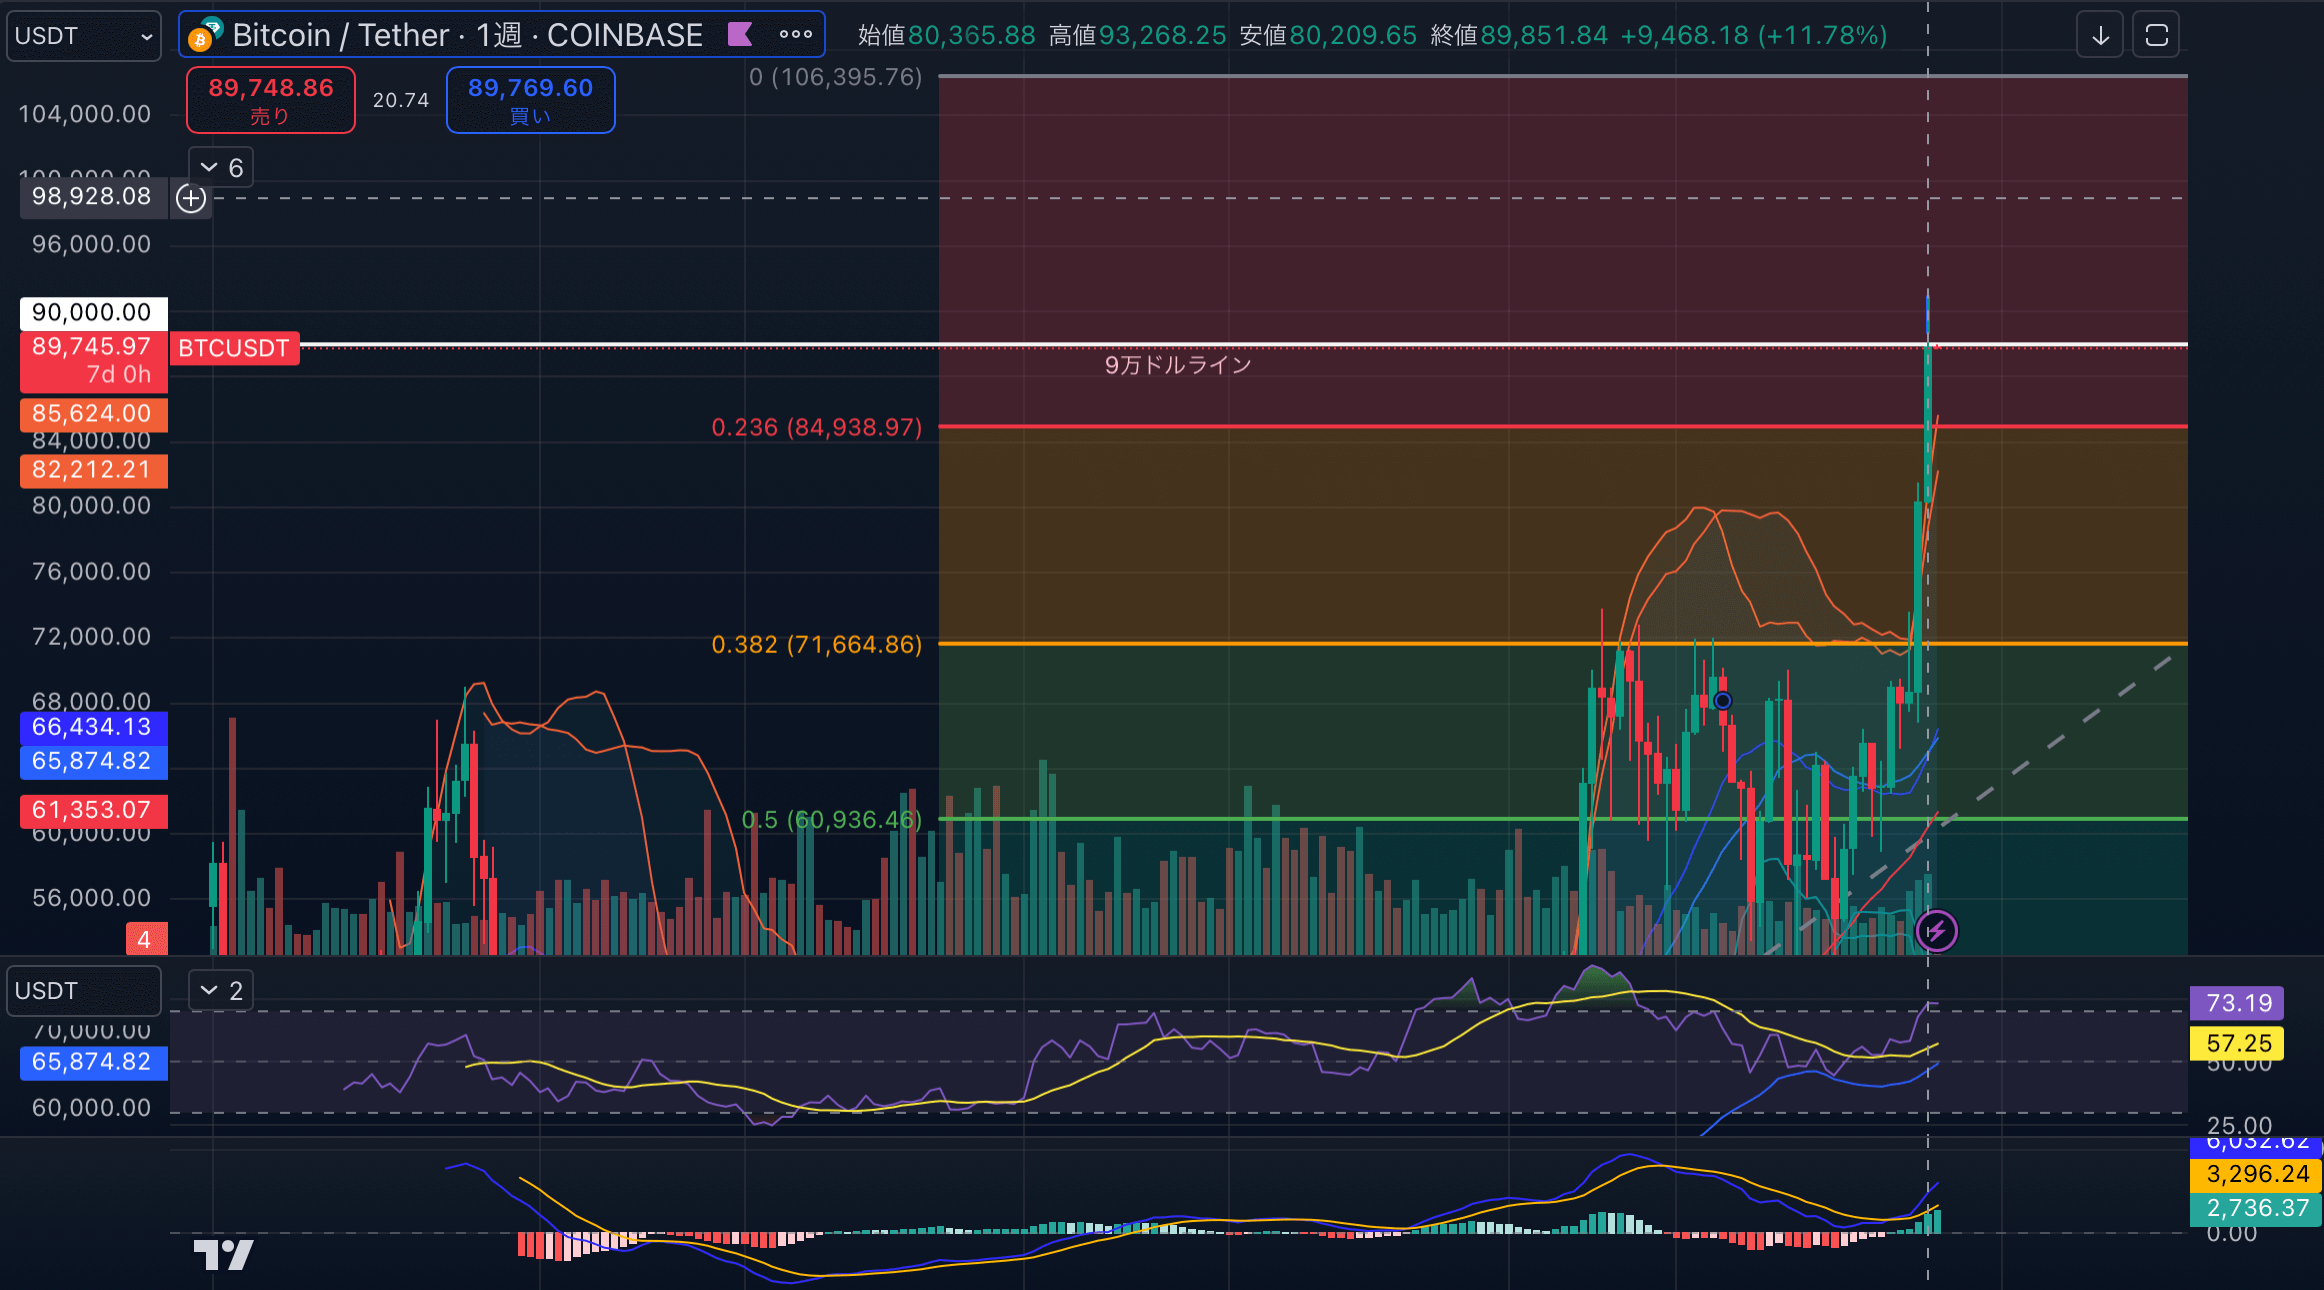Click the Bitcoin / Tether symbol title
This screenshot has height=1290, width=2324.
point(467,35)
